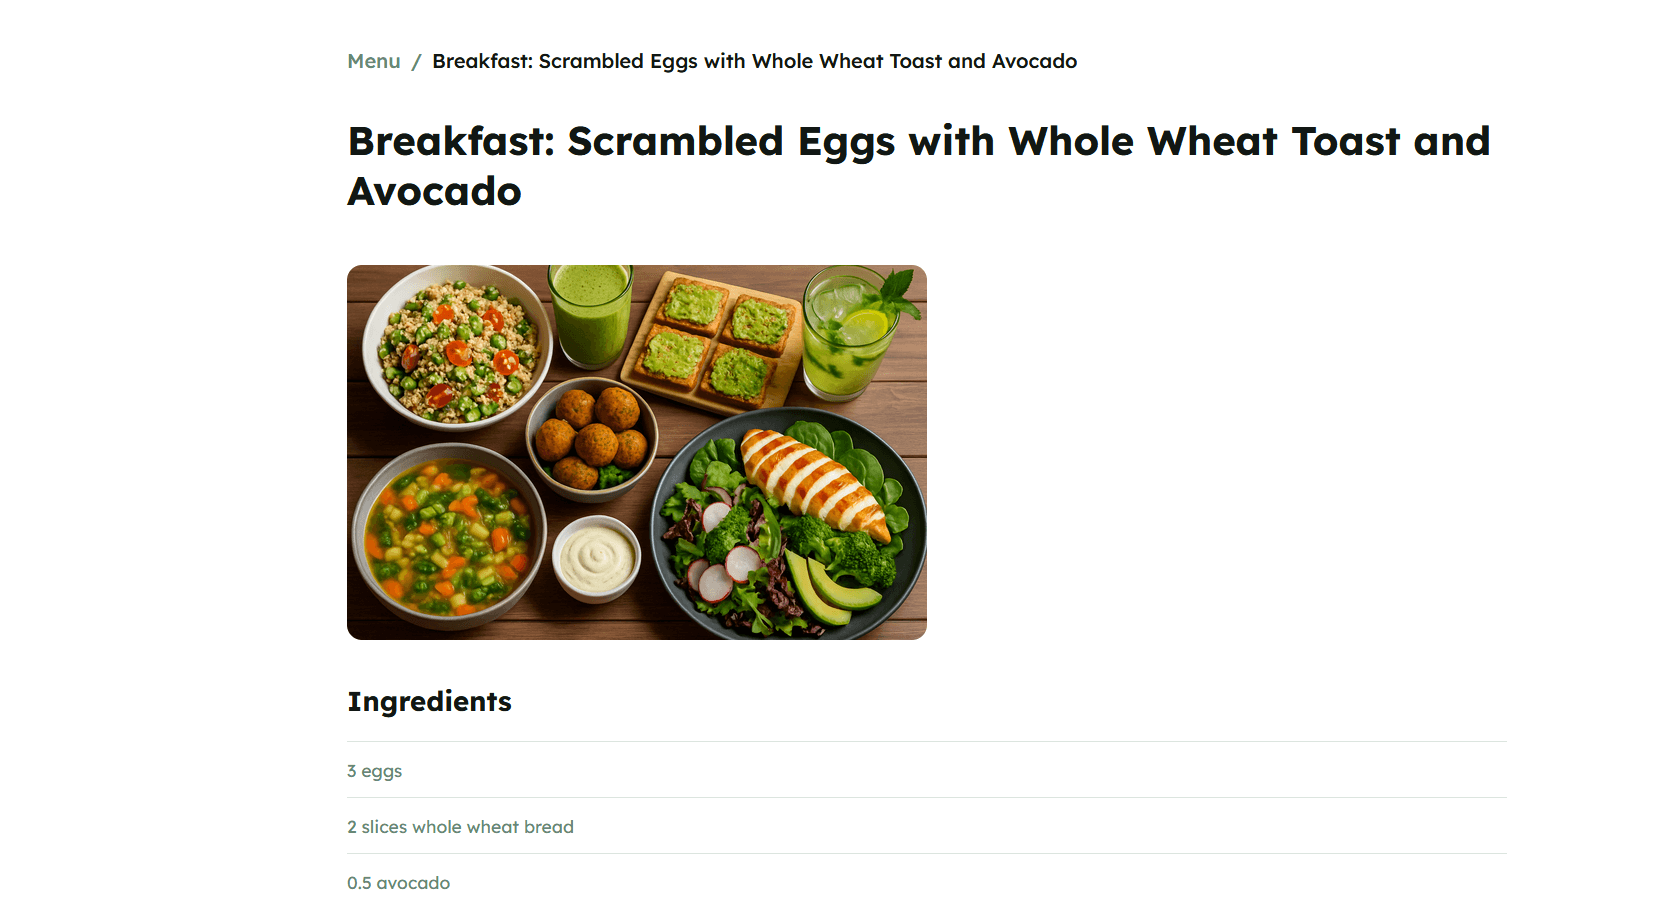Click the falafel ball bowl in the photo
Viewport: 1653px width, 909px height.
(591, 439)
